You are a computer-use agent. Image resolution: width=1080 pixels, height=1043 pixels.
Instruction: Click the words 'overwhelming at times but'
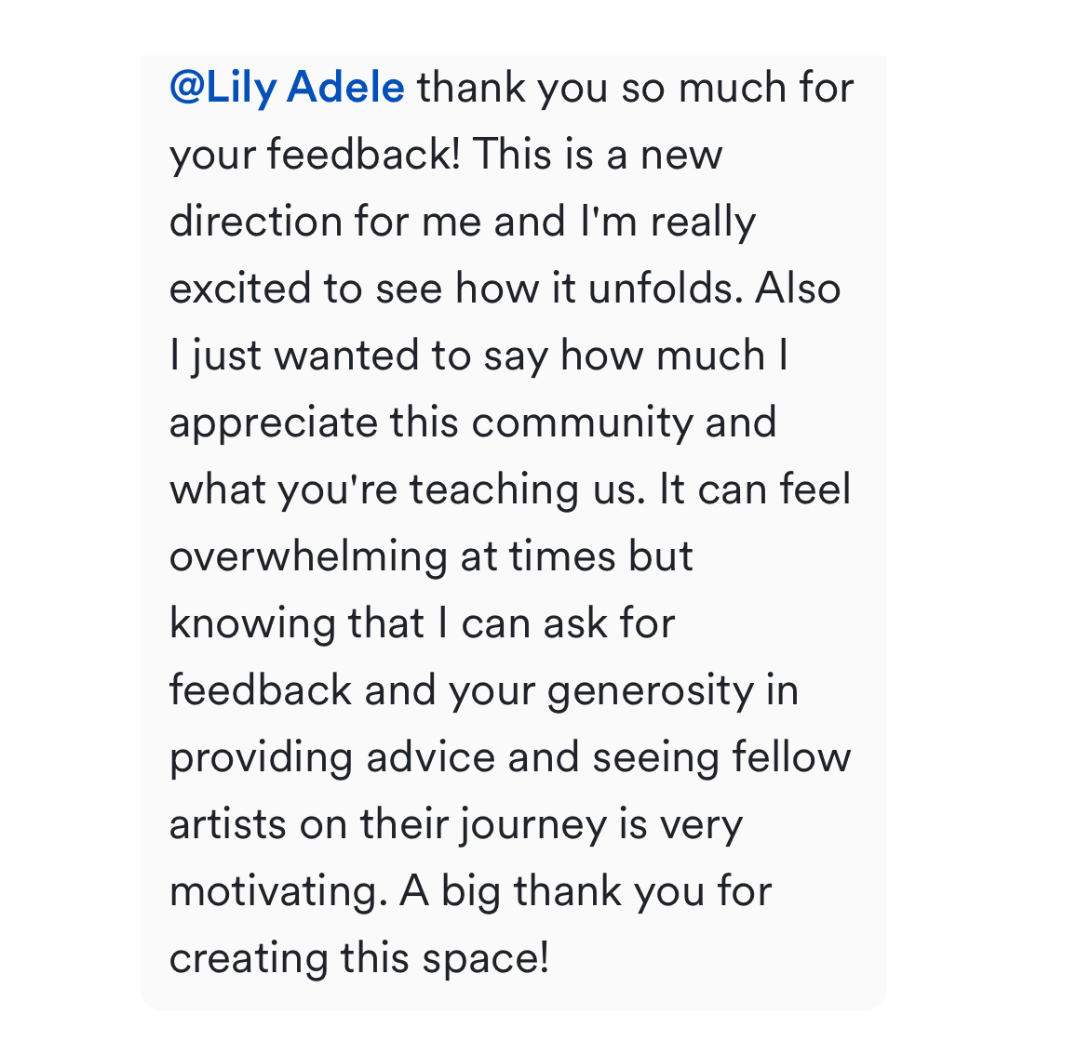coord(431,556)
